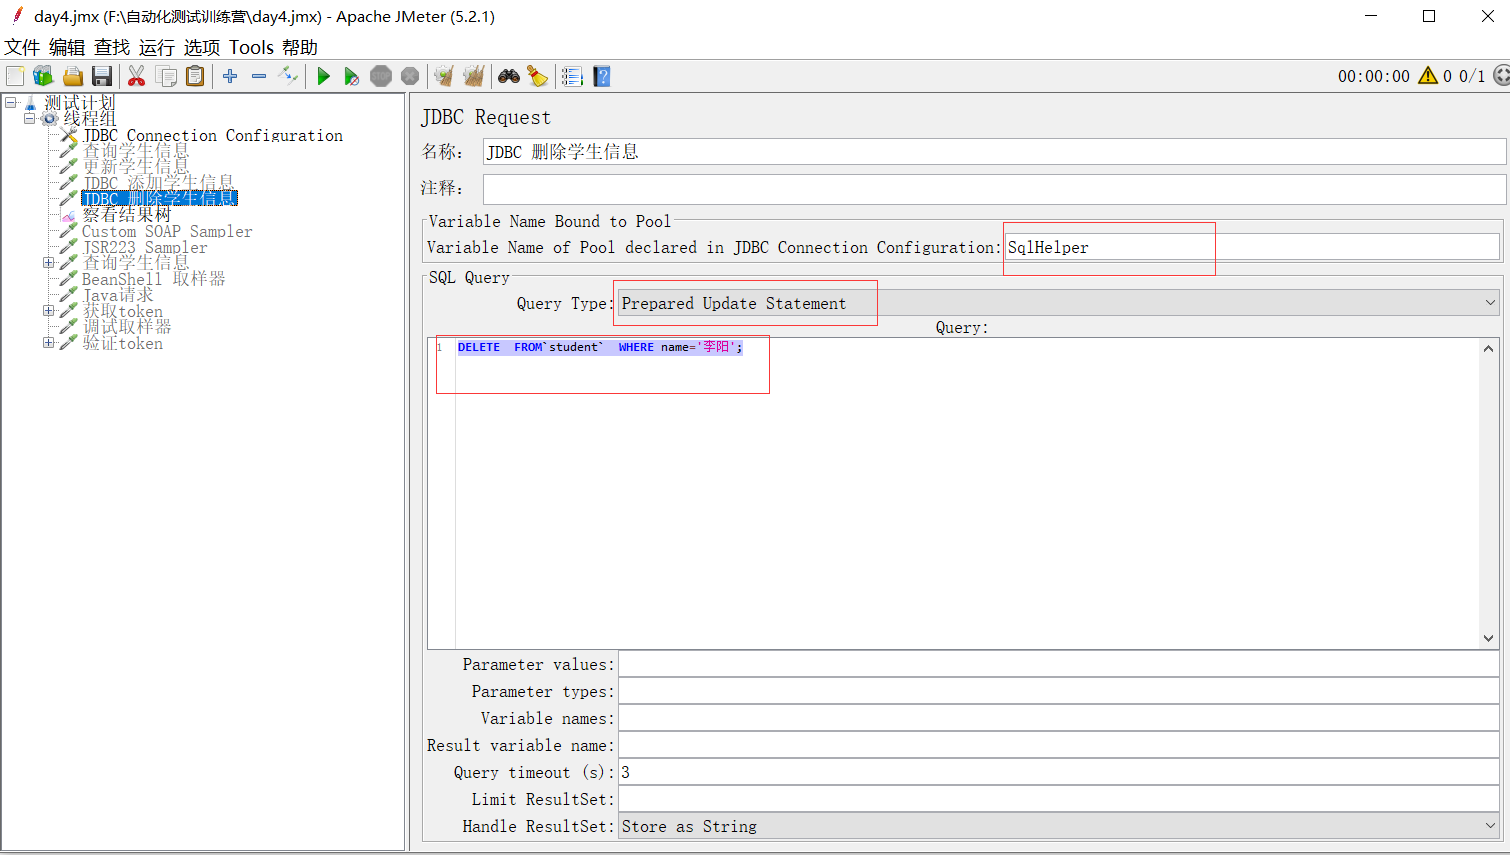
Task: Open Search with binoculars icon
Action: pyautogui.click(x=509, y=76)
